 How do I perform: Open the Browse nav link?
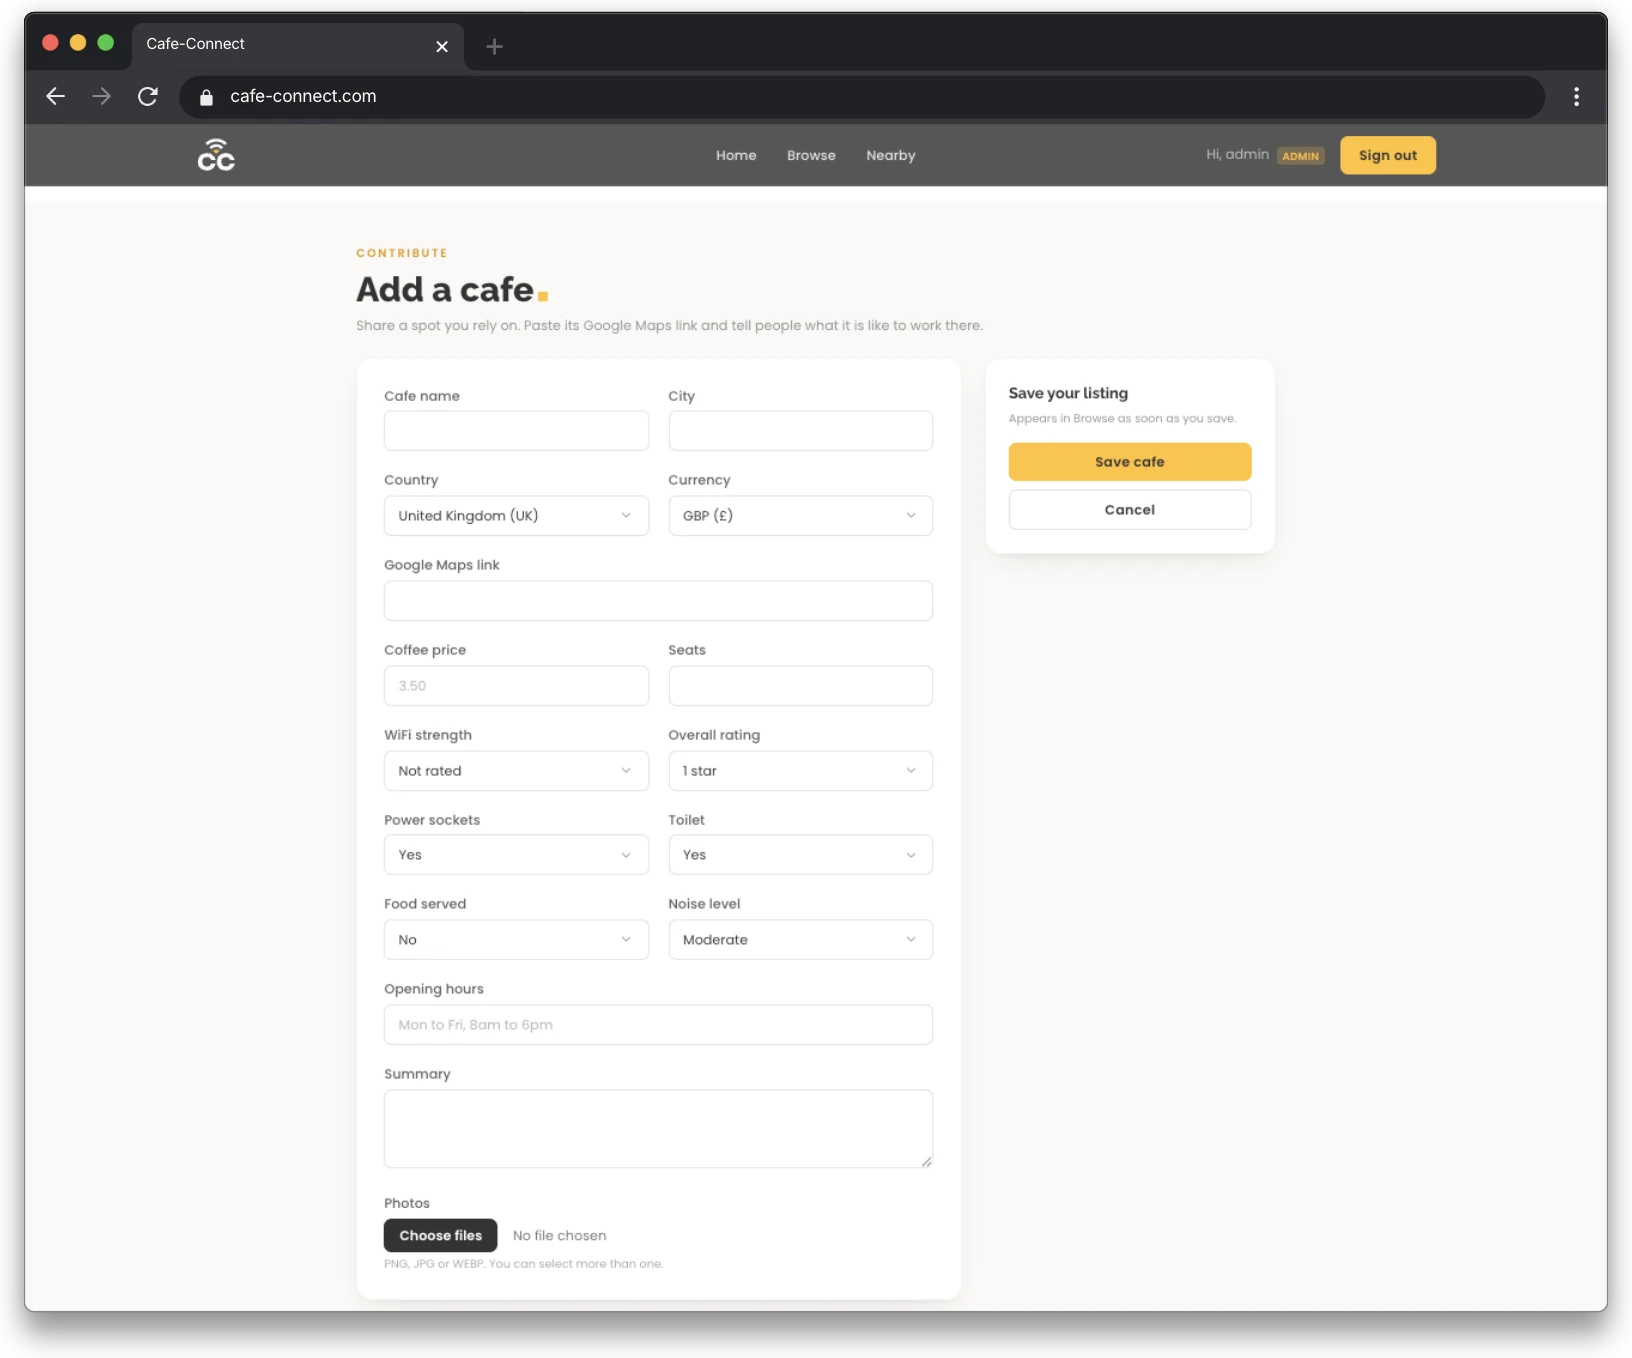(x=811, y=155)
